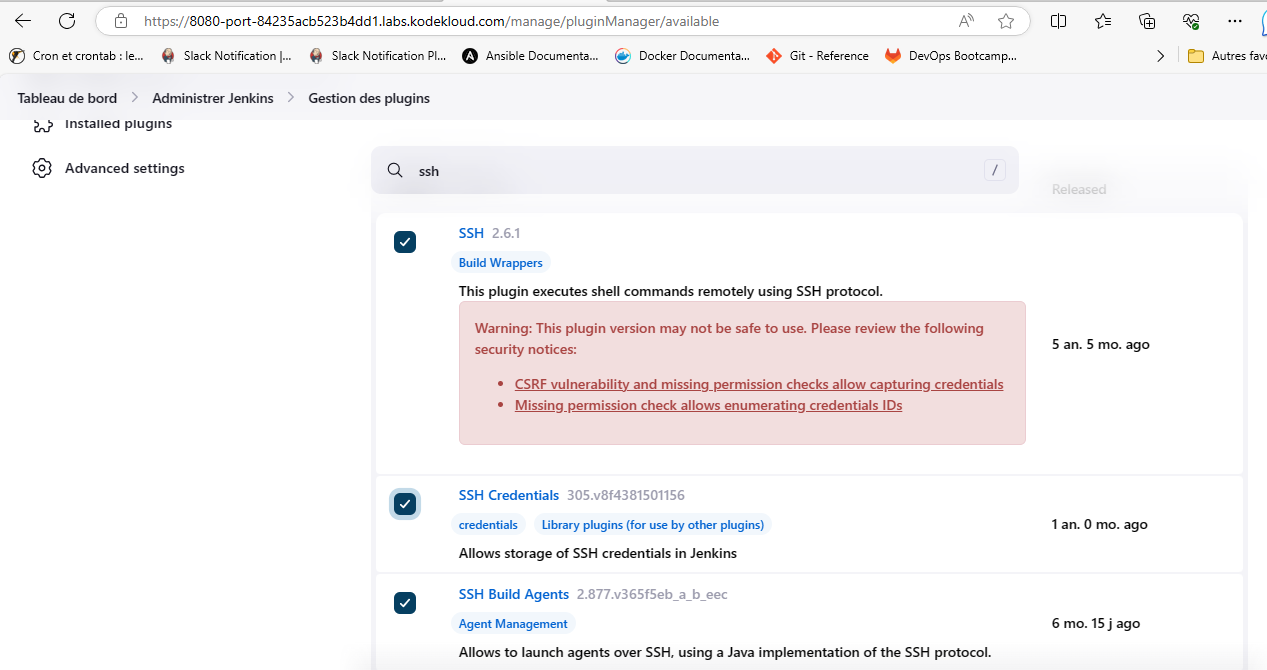This screenshot has width=1267, height=670.
Task: Open the Autres favoris folder
Action: click(1227, 56)
